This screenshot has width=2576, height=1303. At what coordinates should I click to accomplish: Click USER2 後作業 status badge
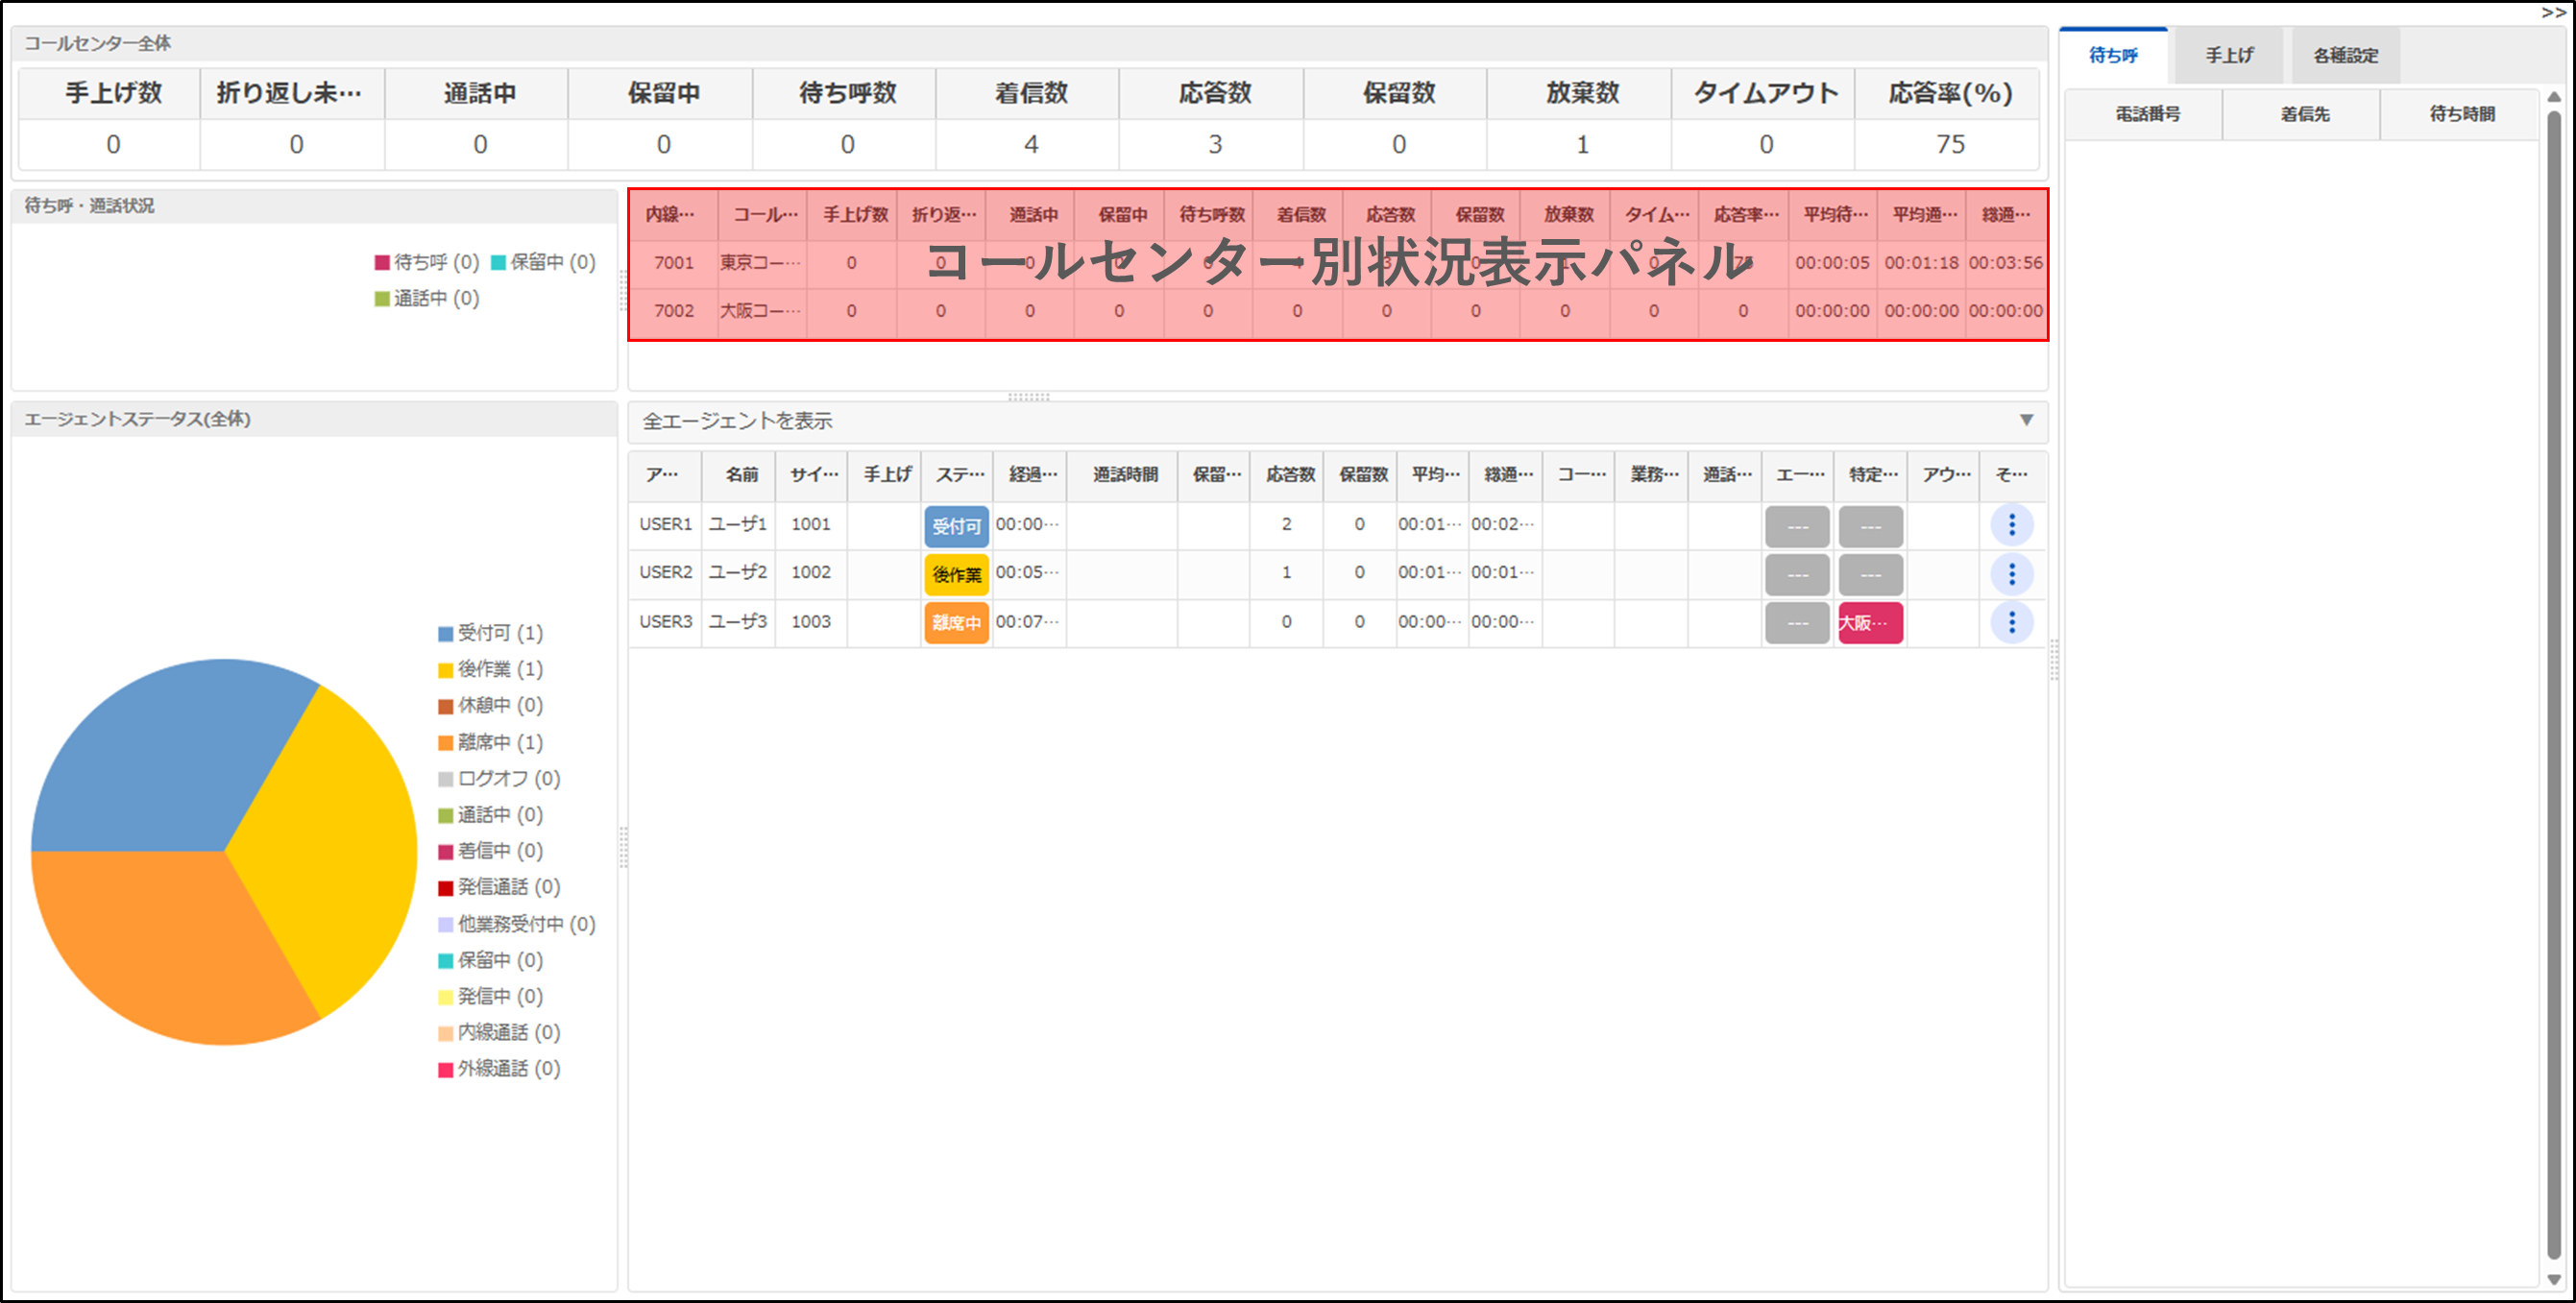tap(956, 574)
